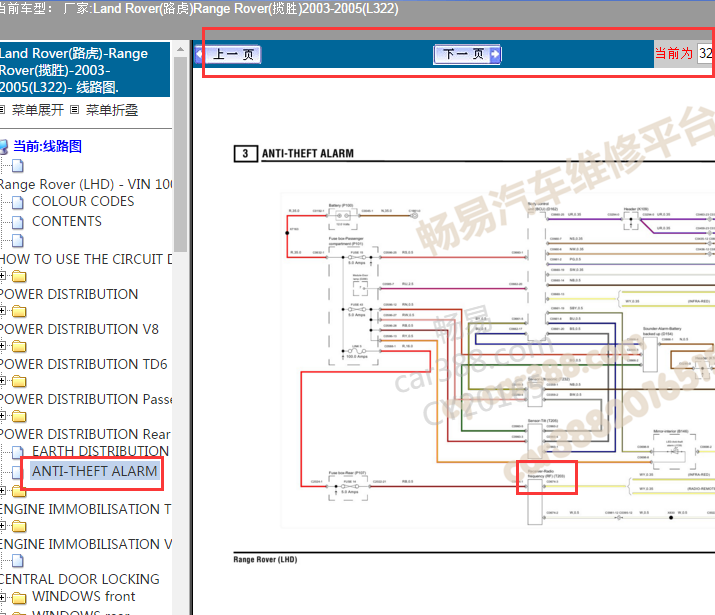Click the 当前为 page label
This screenshot has height=615, width=715.
674,54
